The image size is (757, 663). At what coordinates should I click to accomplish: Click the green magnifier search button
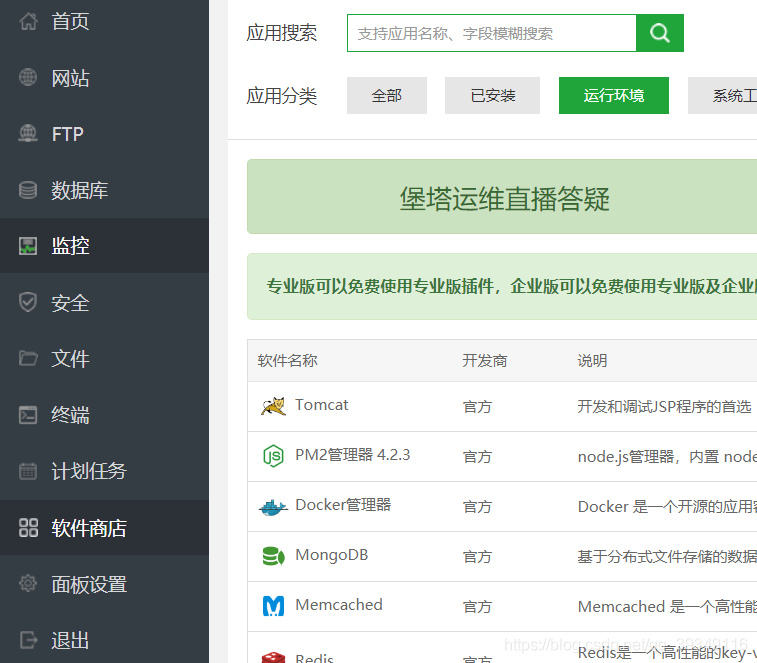(x=659, y=33)
